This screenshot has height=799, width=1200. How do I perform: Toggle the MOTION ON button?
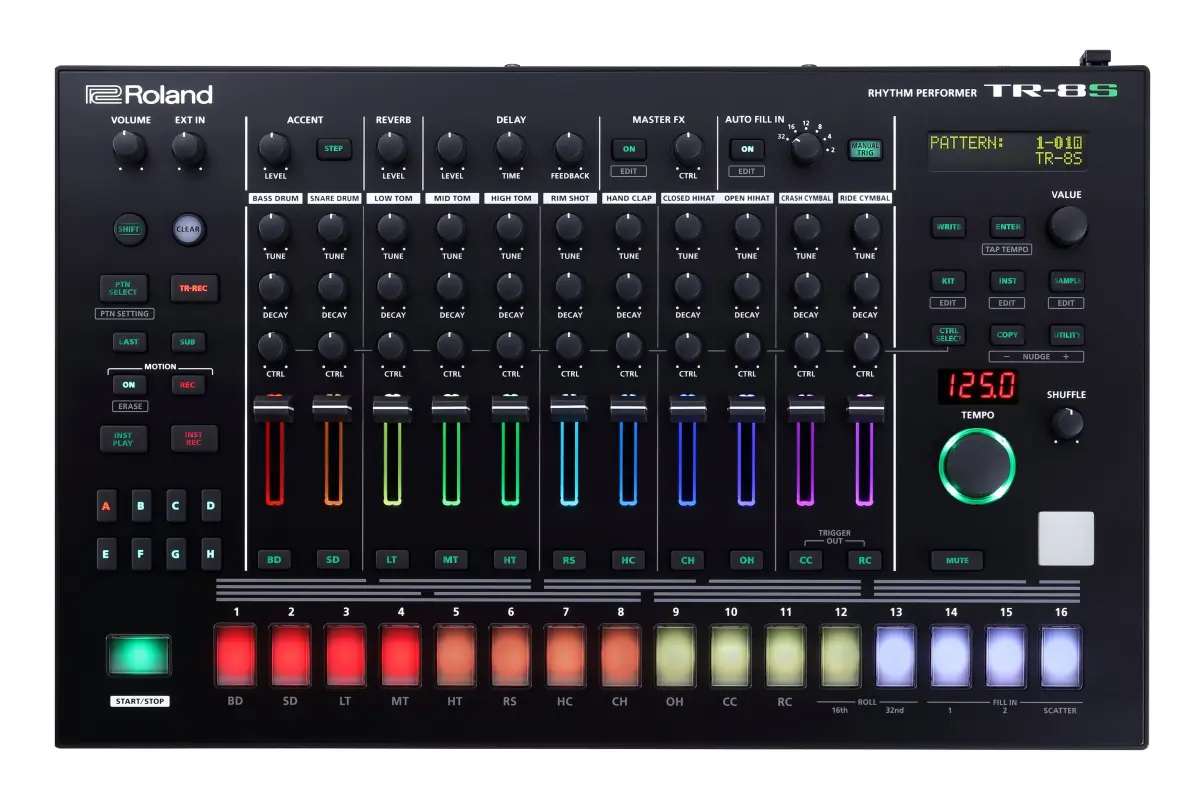click(129, 384)
